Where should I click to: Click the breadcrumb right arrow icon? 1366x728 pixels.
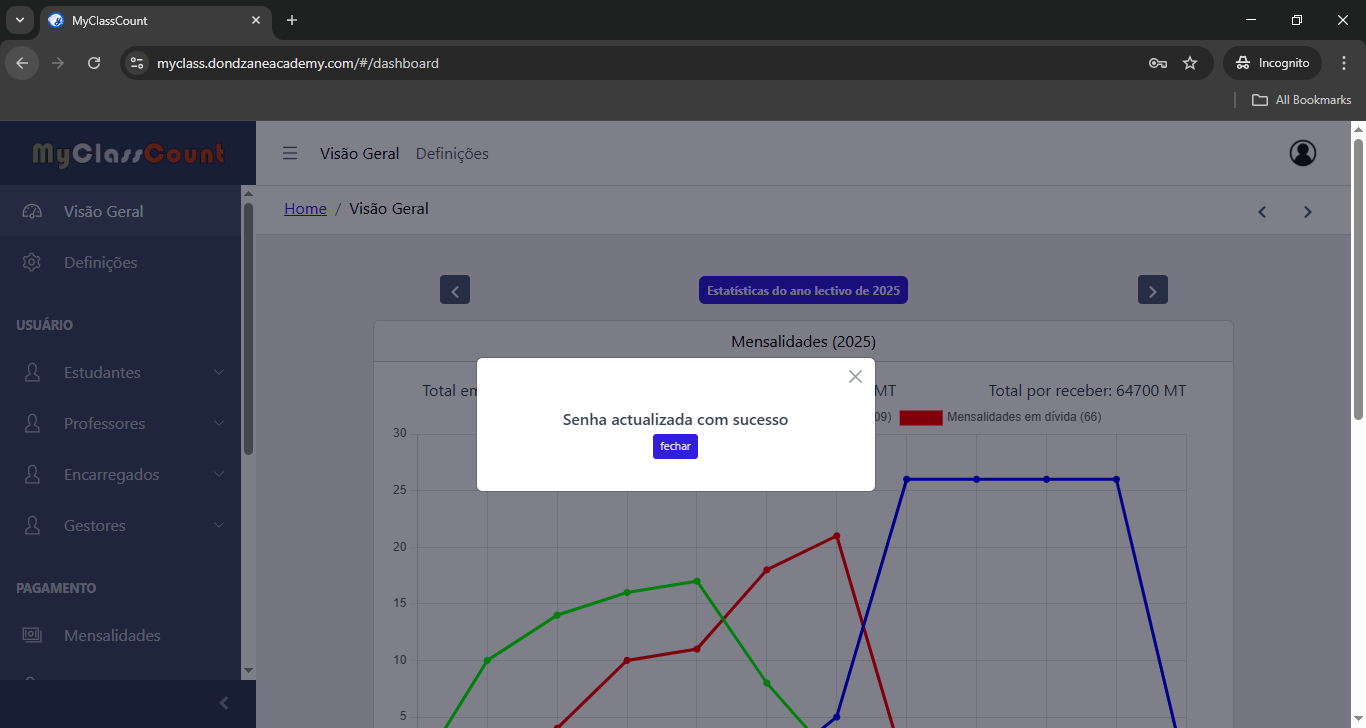click(1307, 212)
